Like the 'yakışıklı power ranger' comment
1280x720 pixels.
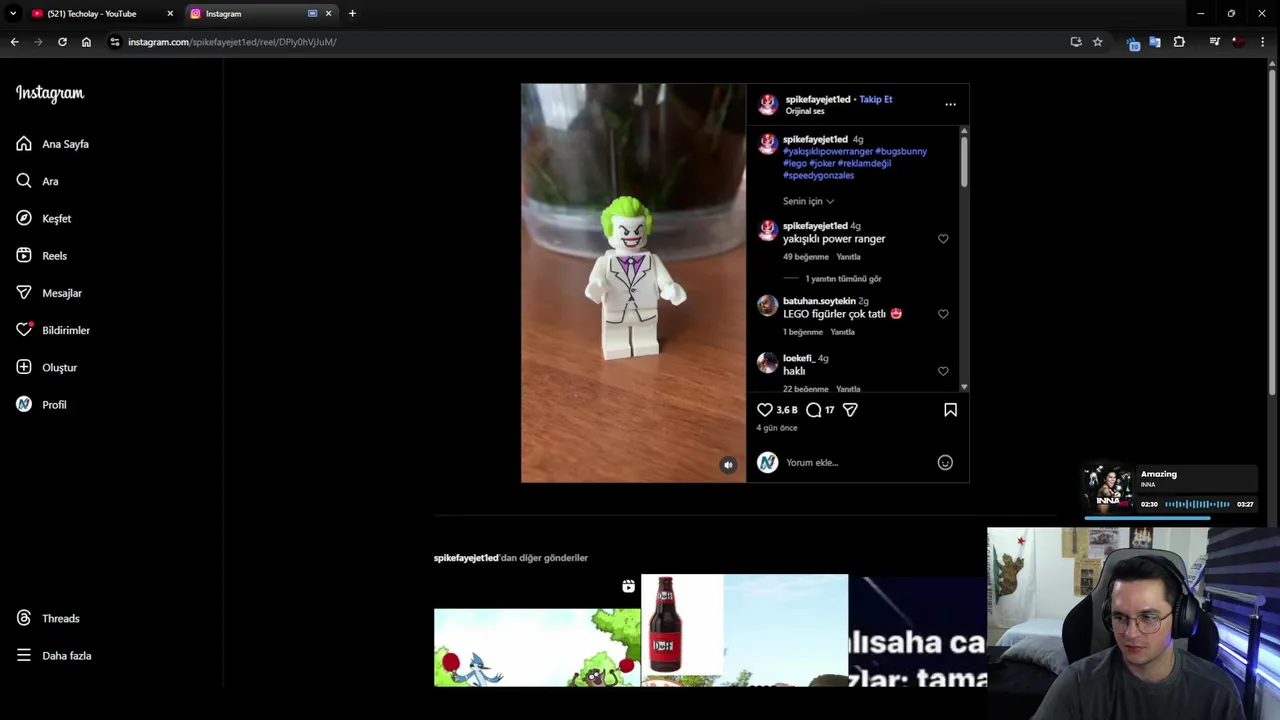click(943, 239)
